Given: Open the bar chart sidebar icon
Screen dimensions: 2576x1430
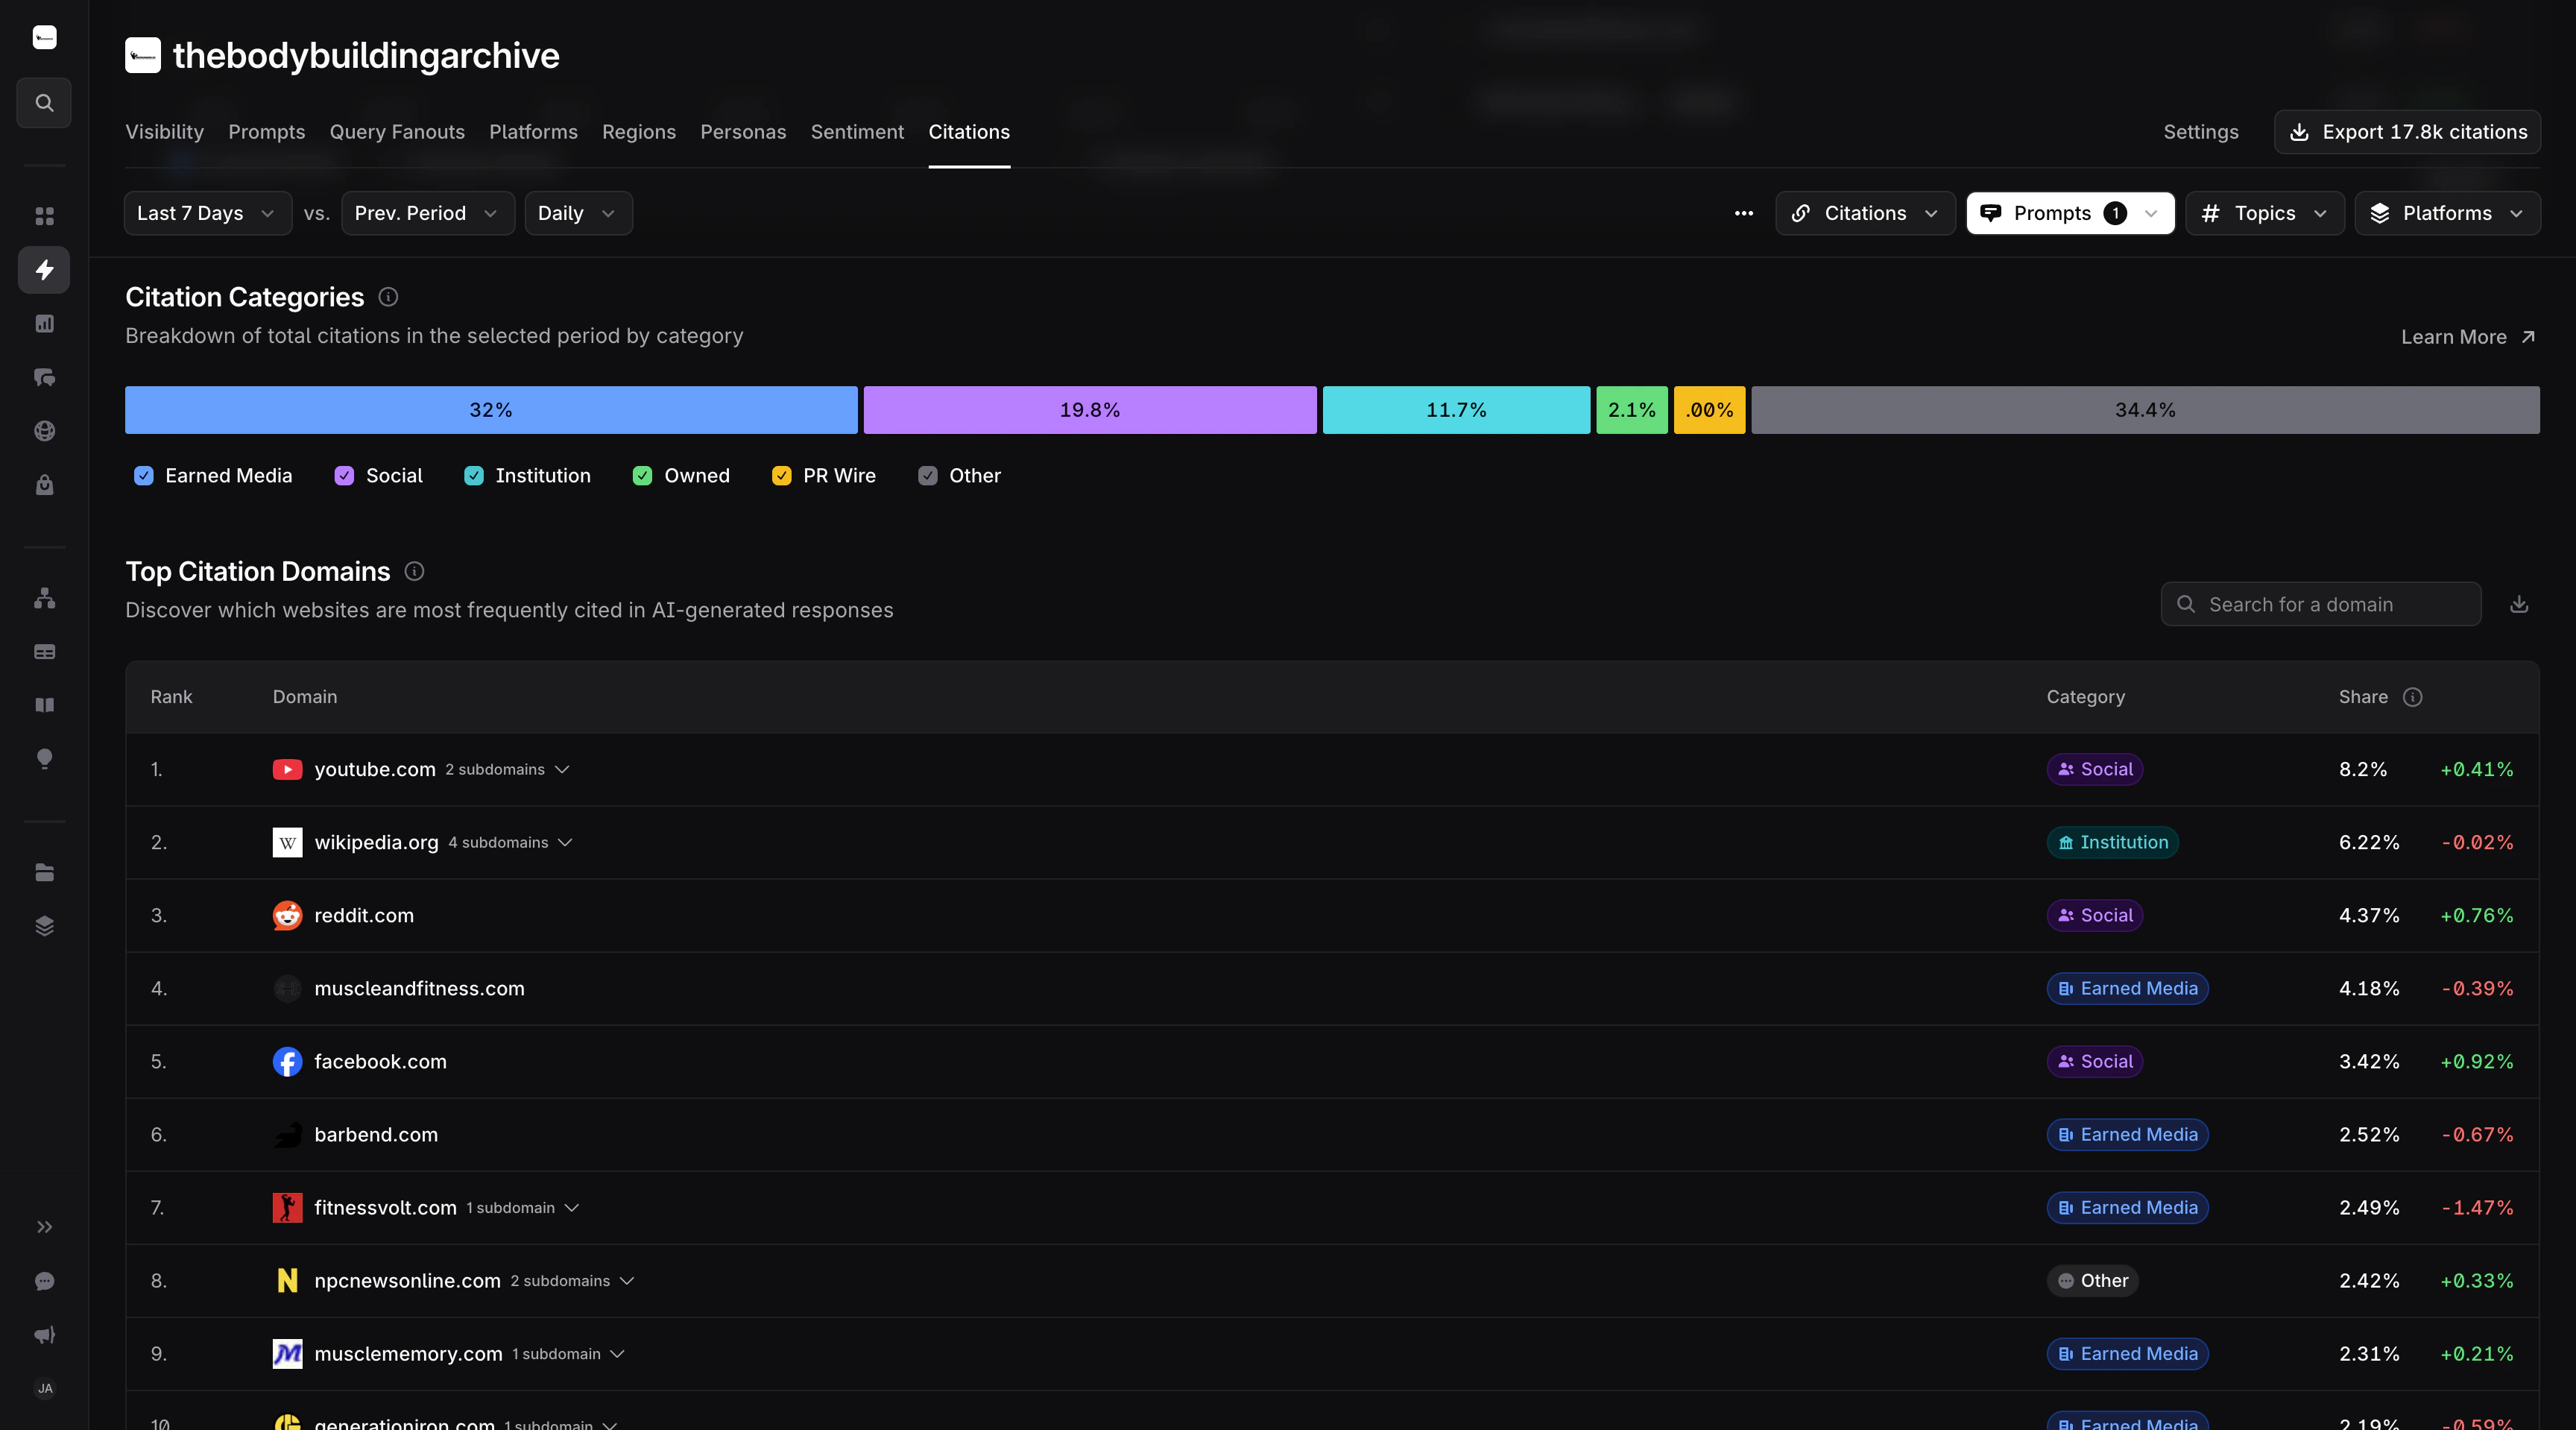Looking at the screenshot, I should click(44, 324).
